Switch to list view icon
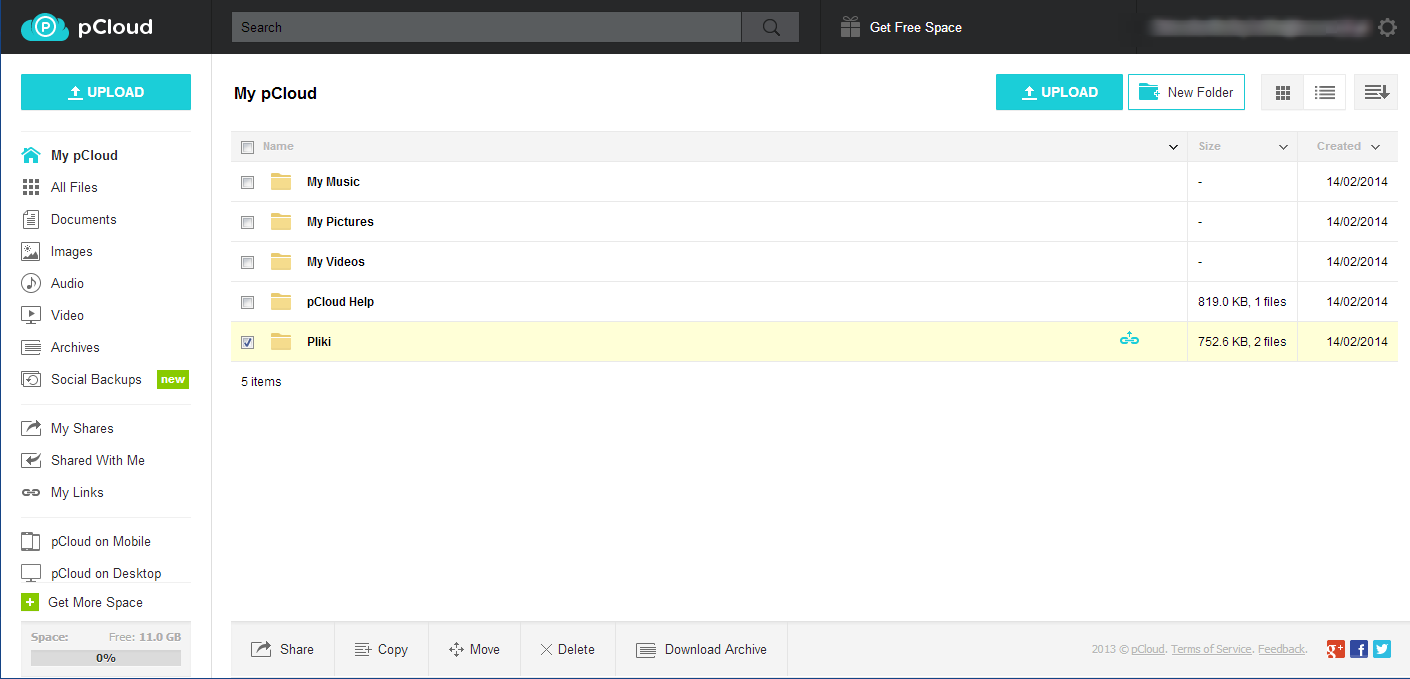 tap(1325, 93)
